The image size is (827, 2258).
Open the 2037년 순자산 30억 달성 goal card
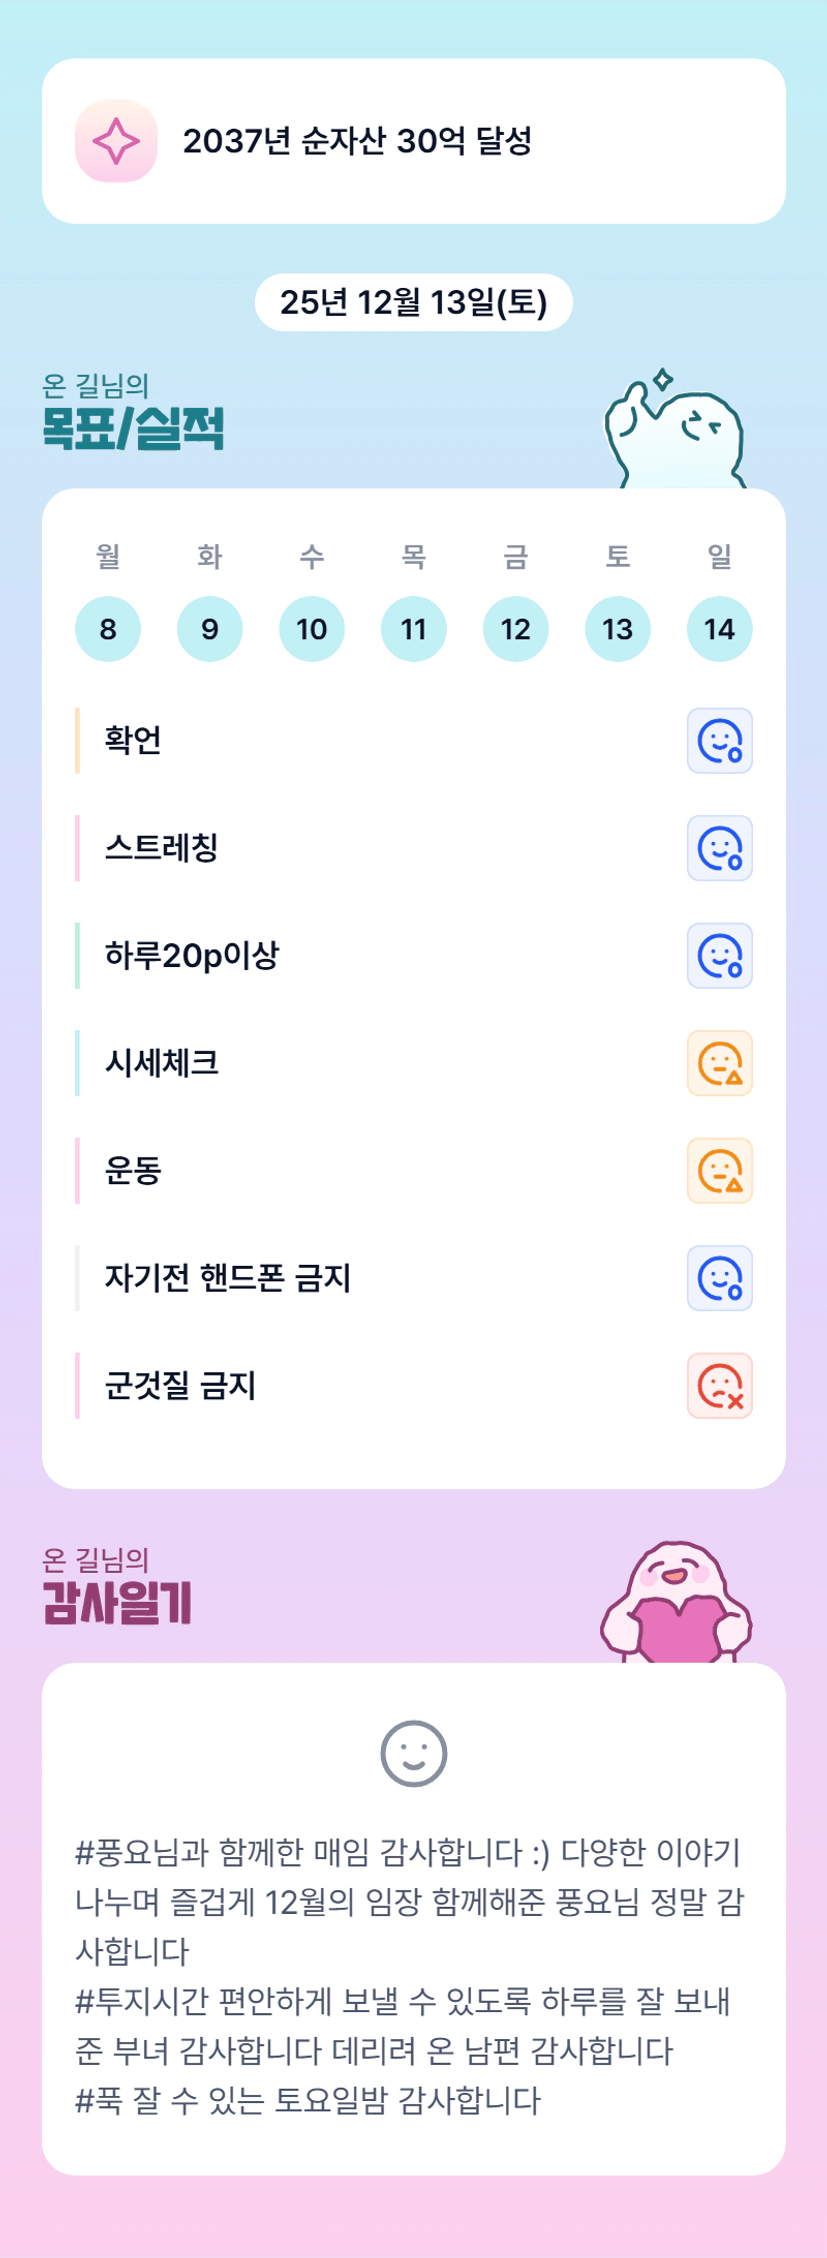(413, 141)
